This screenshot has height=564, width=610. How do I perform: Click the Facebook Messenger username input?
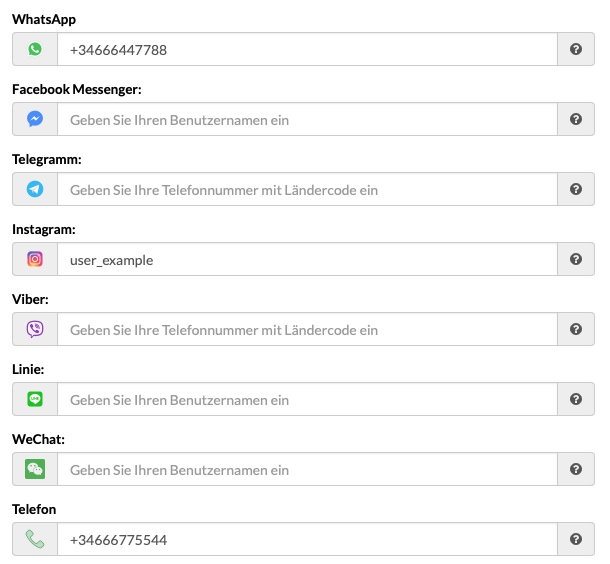click(x=307, y=119)
